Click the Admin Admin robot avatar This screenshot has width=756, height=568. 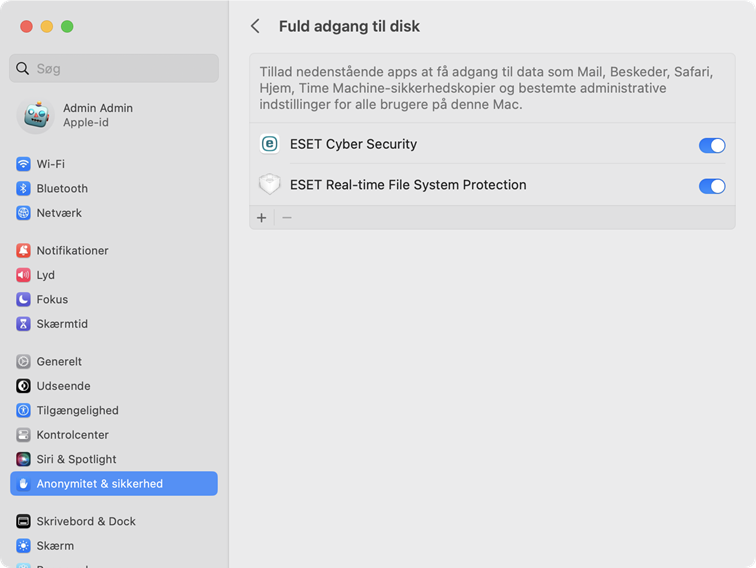36,116
